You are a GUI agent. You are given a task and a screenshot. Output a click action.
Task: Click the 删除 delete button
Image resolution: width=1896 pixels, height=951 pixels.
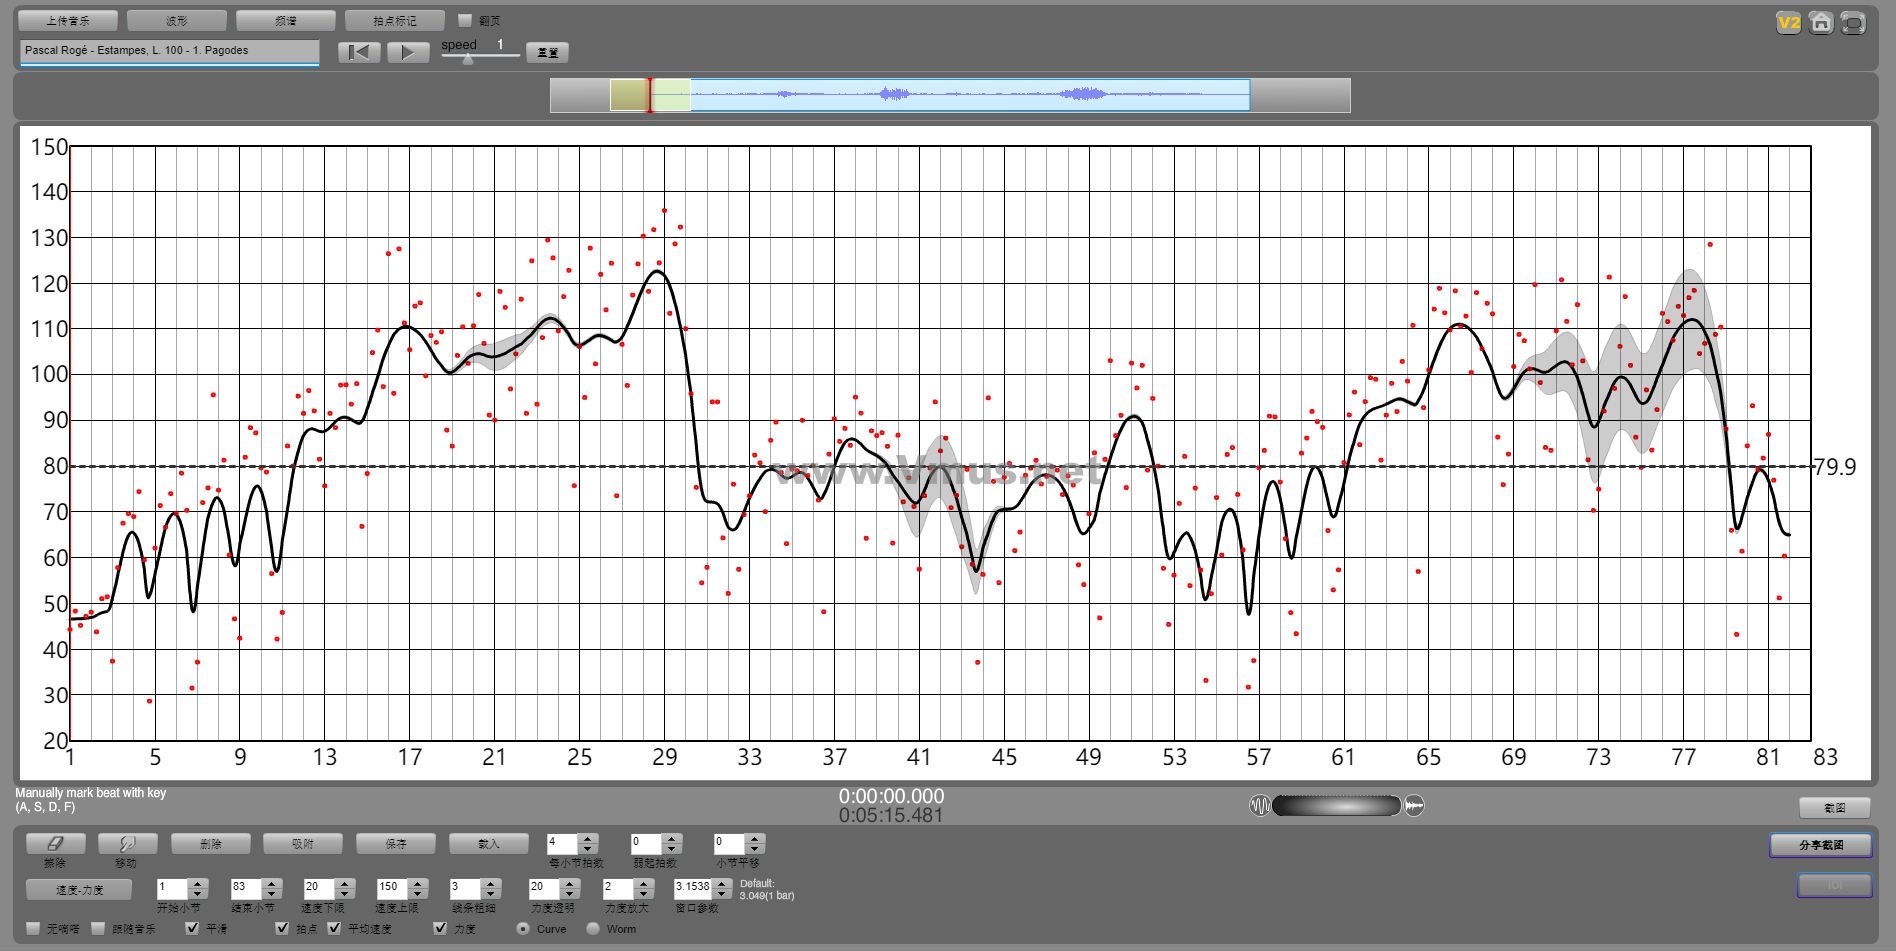click(210, 844)
